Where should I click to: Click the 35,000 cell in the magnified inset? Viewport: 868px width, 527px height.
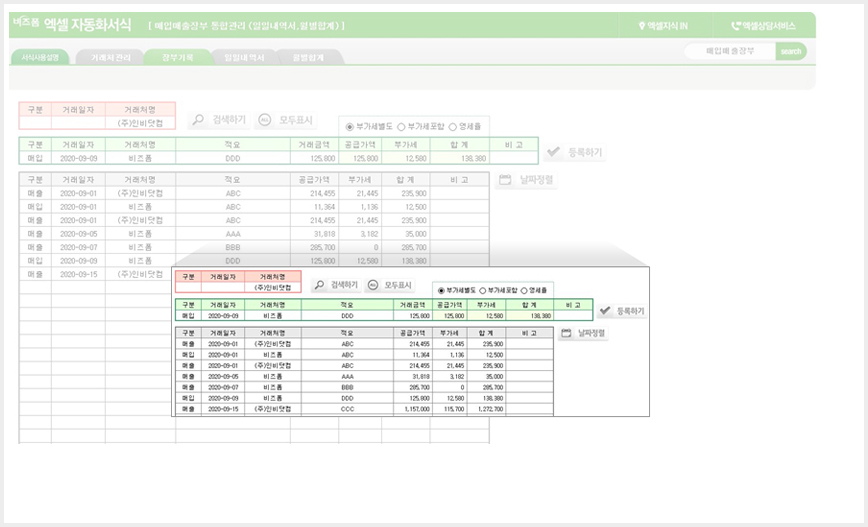pos(487,376)
